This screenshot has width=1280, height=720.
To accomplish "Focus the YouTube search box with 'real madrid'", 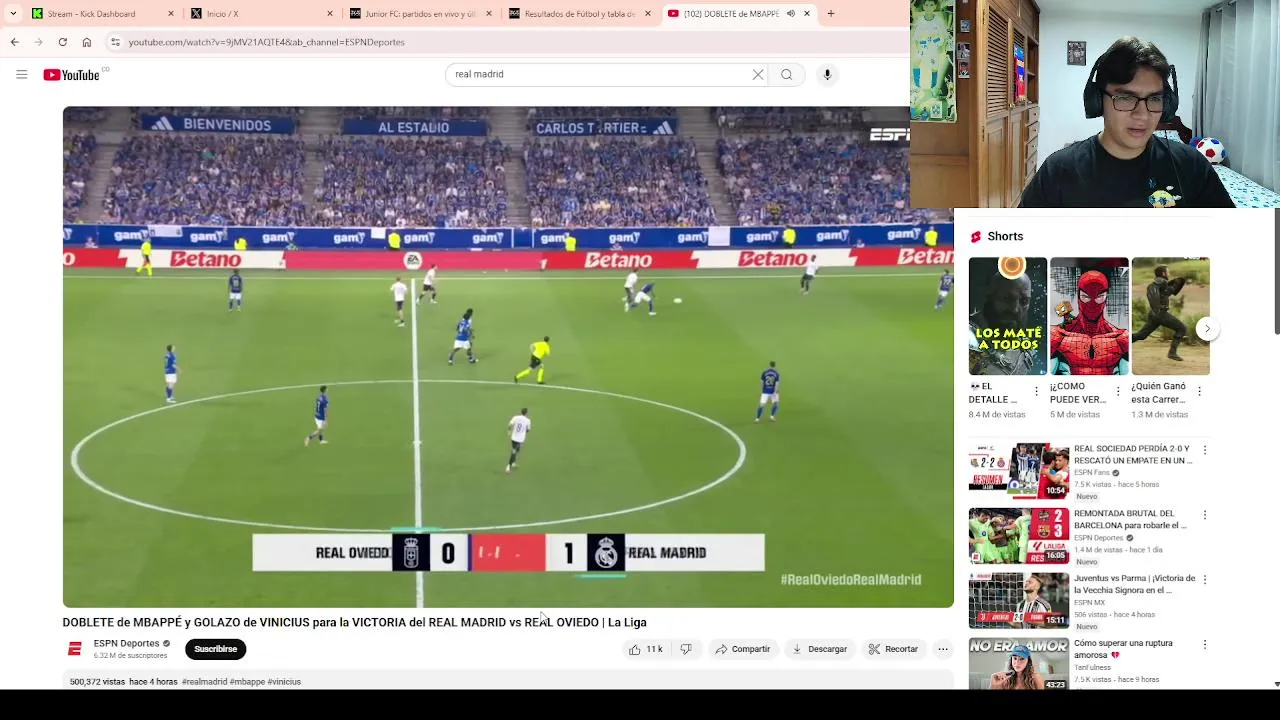I will (x=598, y=74).
